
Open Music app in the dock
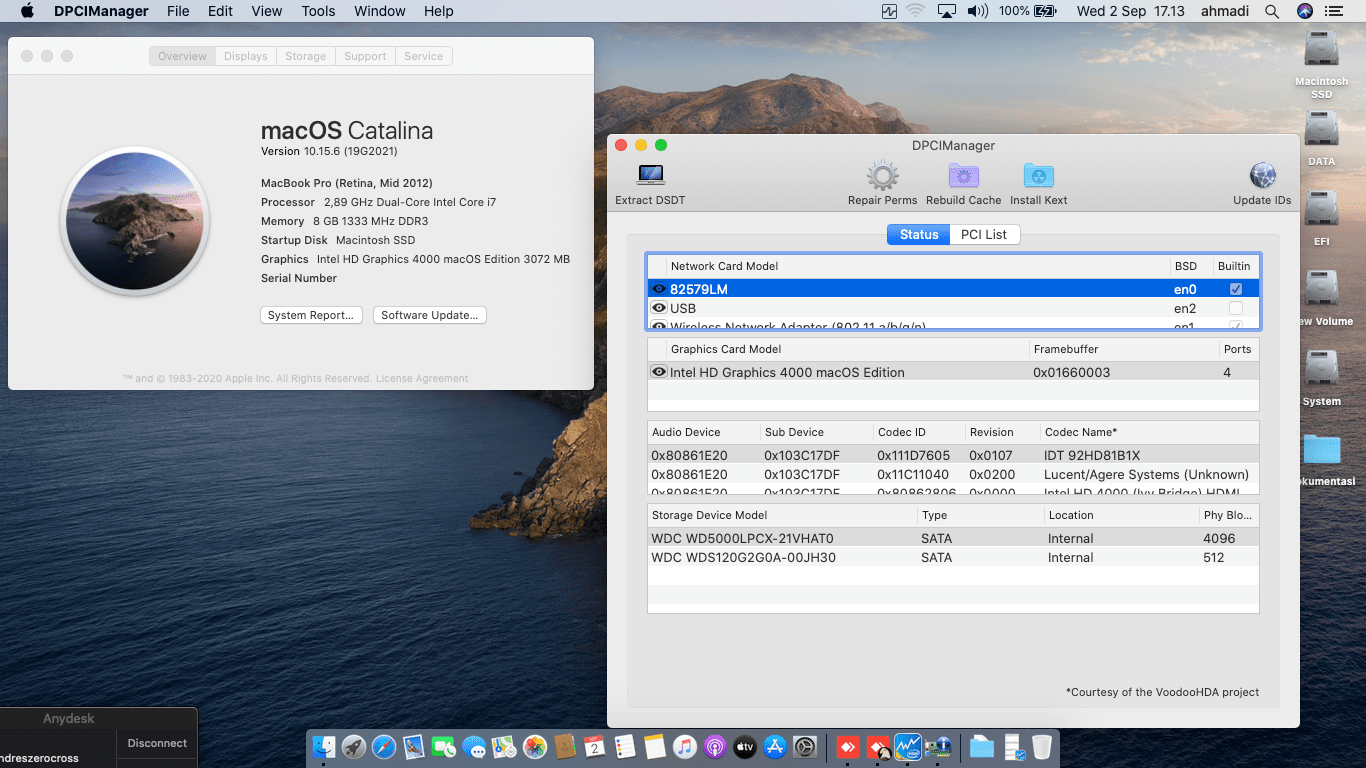(x=685, y=747)
